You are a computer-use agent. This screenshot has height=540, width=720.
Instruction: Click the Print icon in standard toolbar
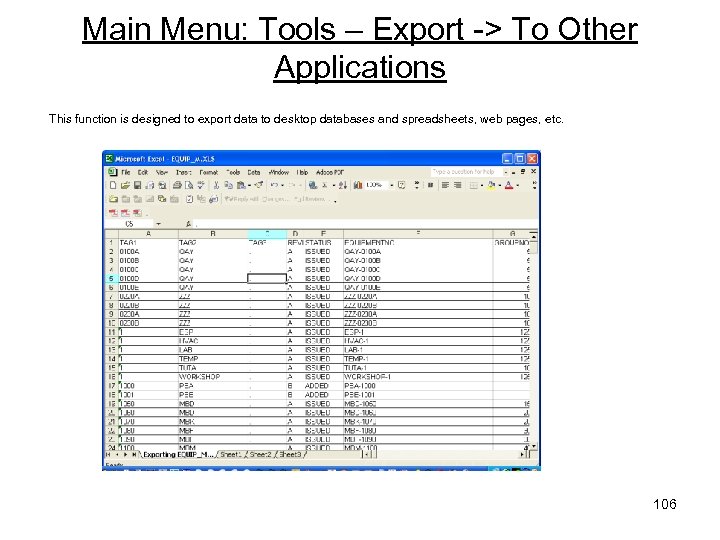coord(177,185)
